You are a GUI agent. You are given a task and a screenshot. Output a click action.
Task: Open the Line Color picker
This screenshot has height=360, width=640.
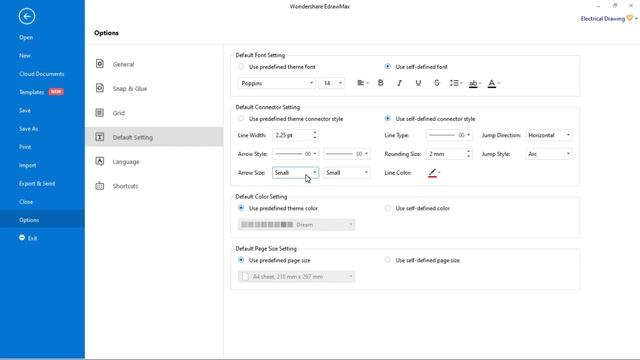click(x=434, y=173)
